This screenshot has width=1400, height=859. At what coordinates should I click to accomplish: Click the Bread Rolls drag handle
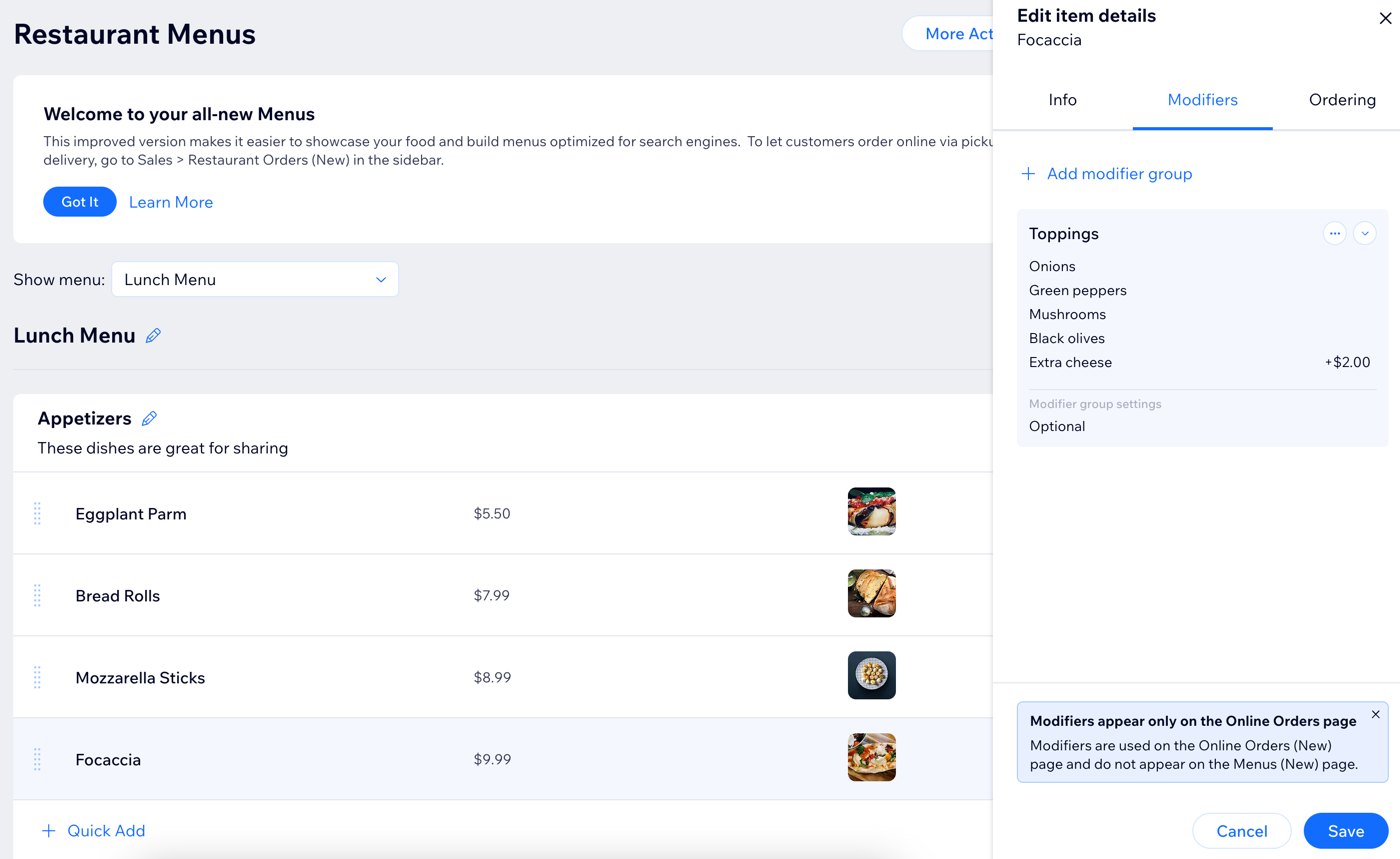point(37,596)
